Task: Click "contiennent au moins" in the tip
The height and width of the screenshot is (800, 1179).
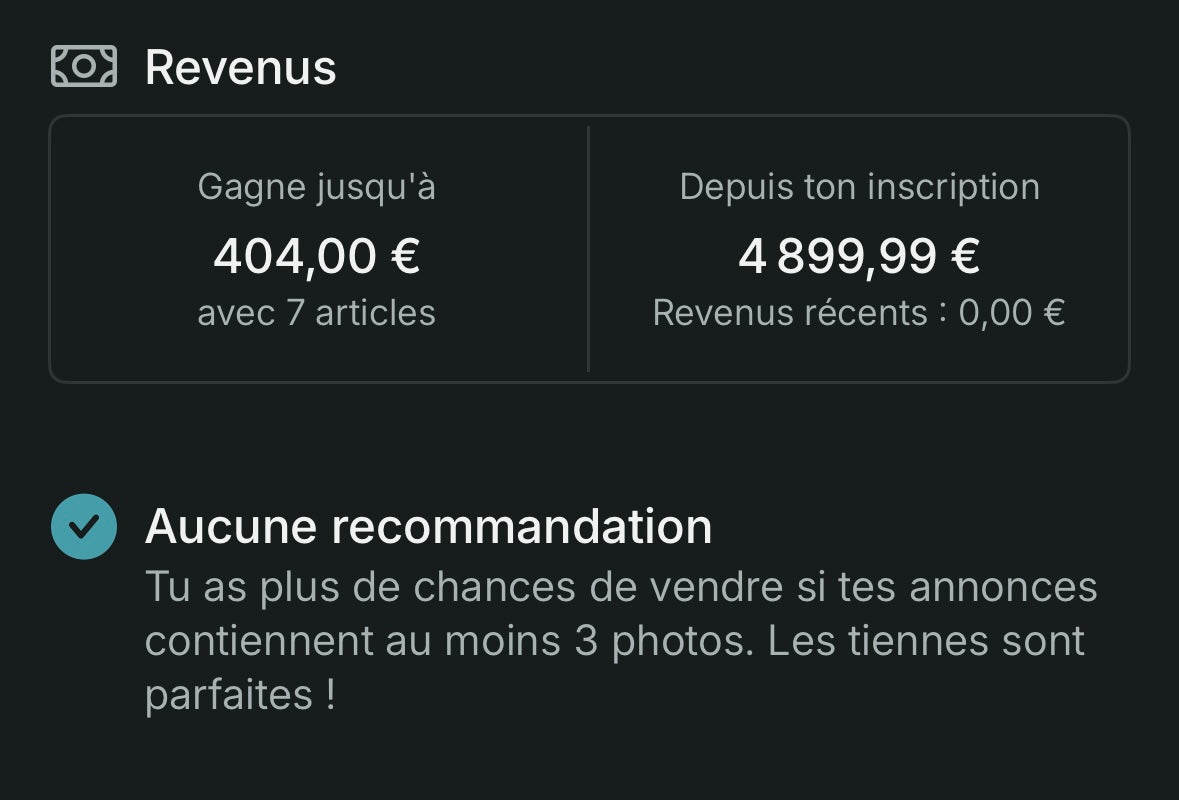Action: pyautogui.click(x=355, y=641)
